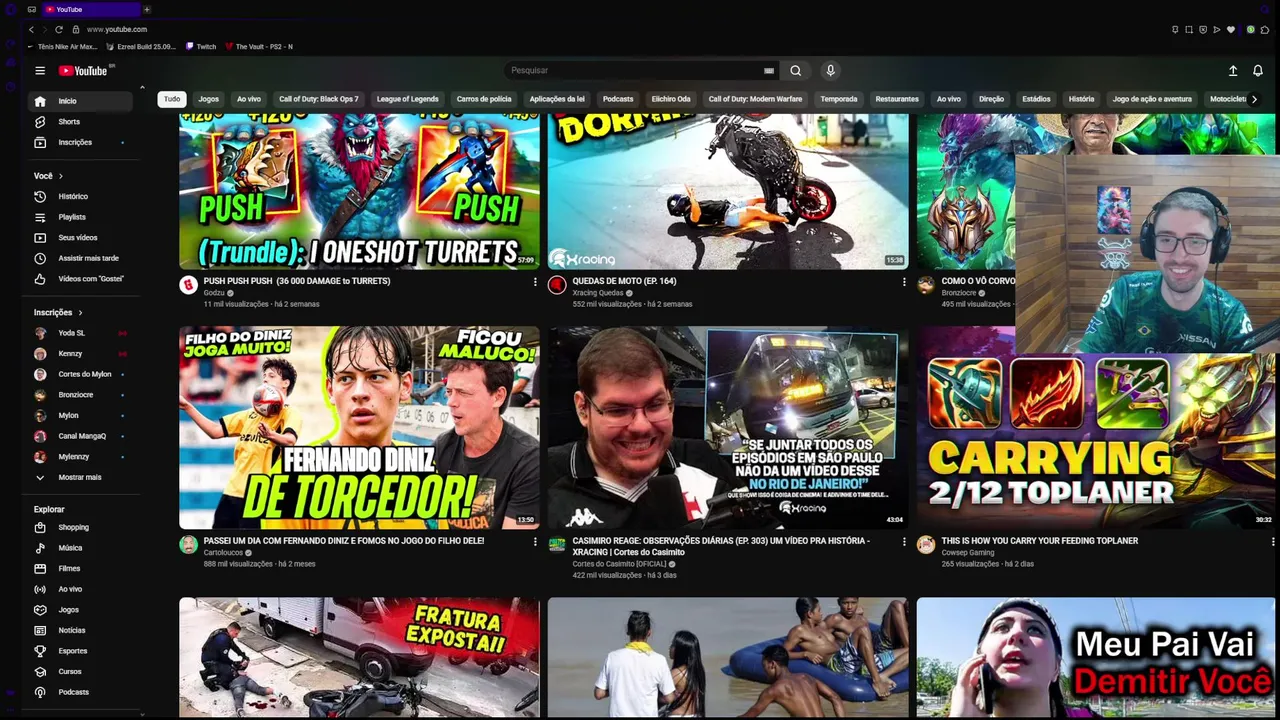Screen dimensions: 1280x720
Task: Open Yoda SL subscription channel
Action: [x=80, y=333]
